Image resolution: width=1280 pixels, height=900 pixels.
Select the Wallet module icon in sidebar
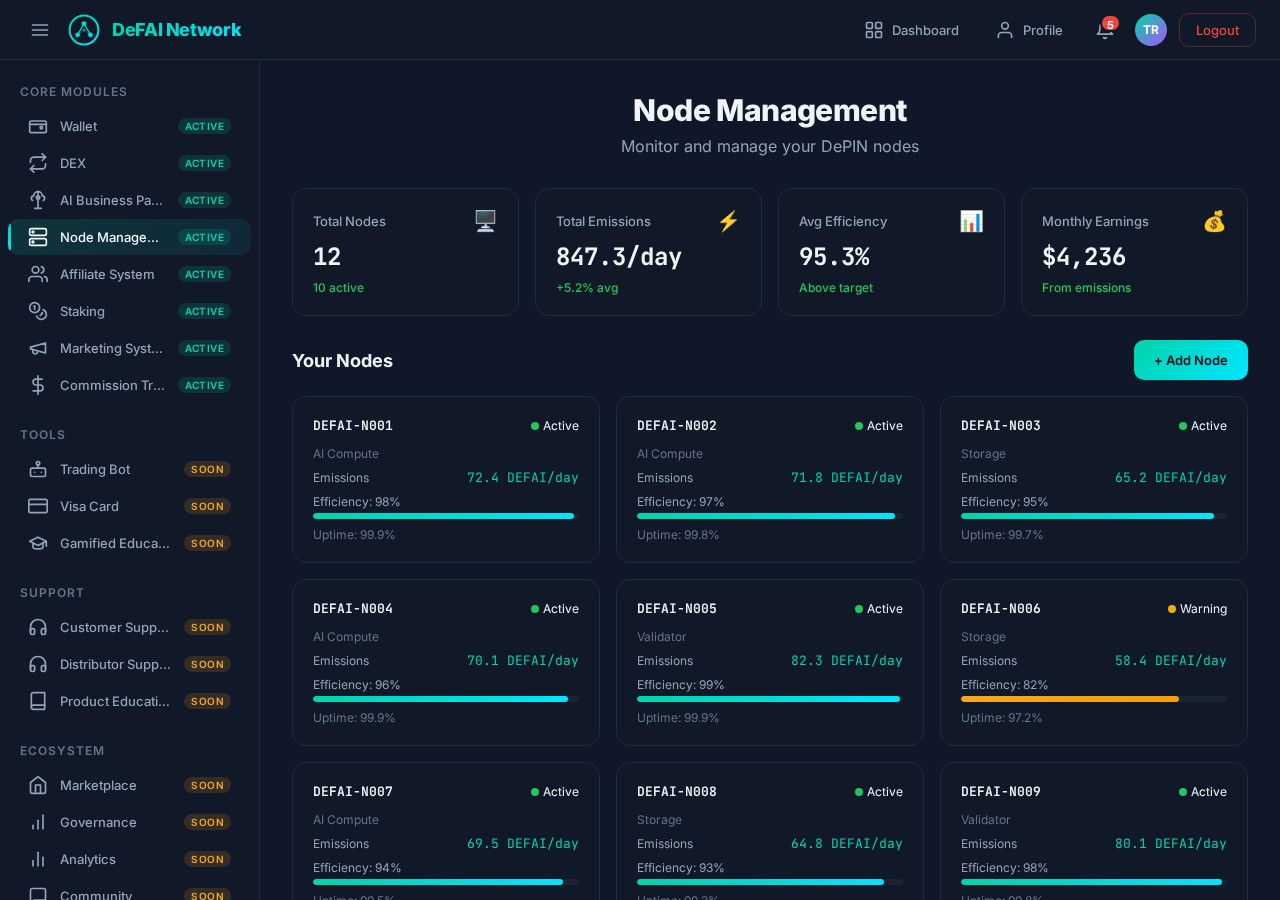pos(38,126)
